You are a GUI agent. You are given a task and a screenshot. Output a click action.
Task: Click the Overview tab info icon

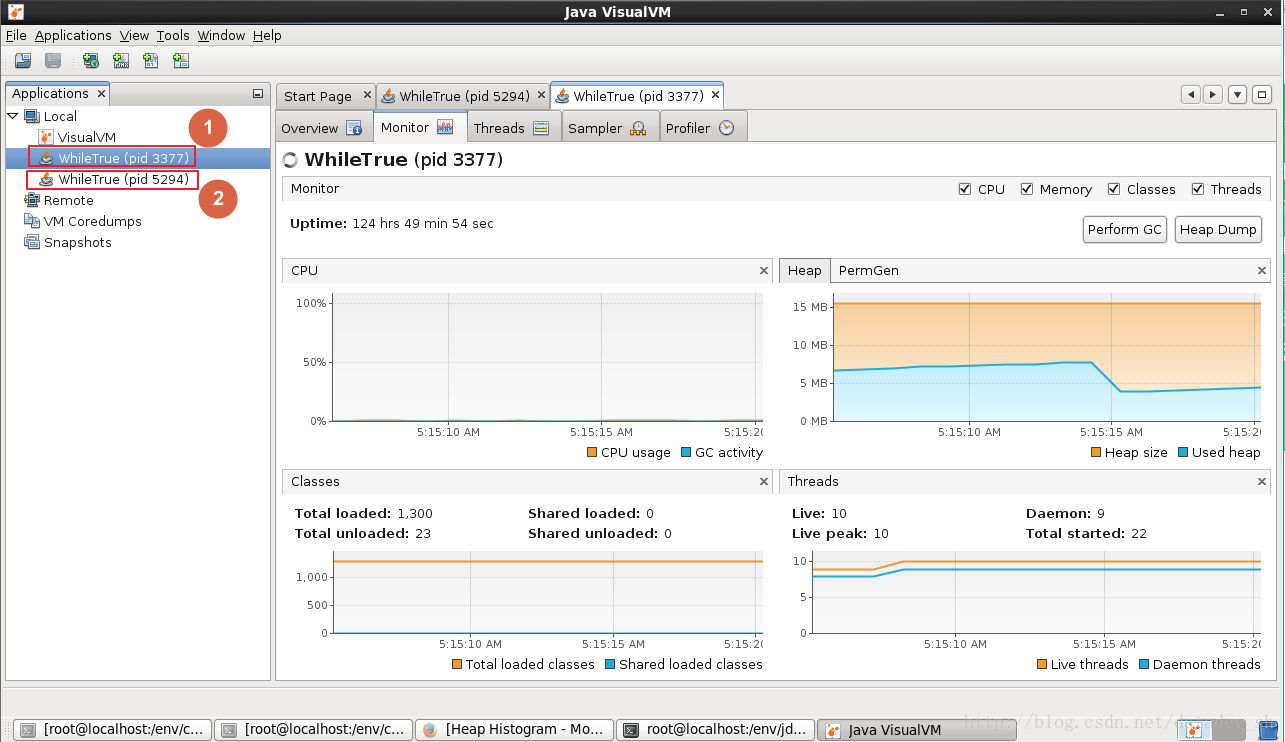pos(354,128)
